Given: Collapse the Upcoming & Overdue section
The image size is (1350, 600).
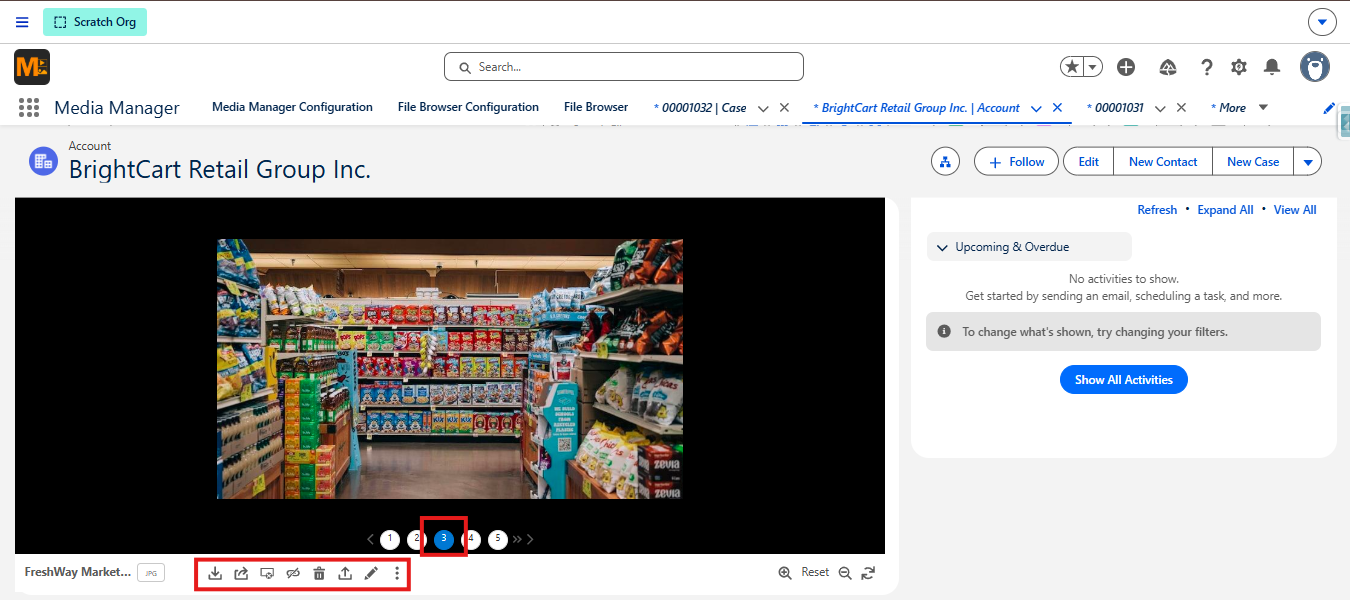Looking at the screenshot, I should click(942, 247).
